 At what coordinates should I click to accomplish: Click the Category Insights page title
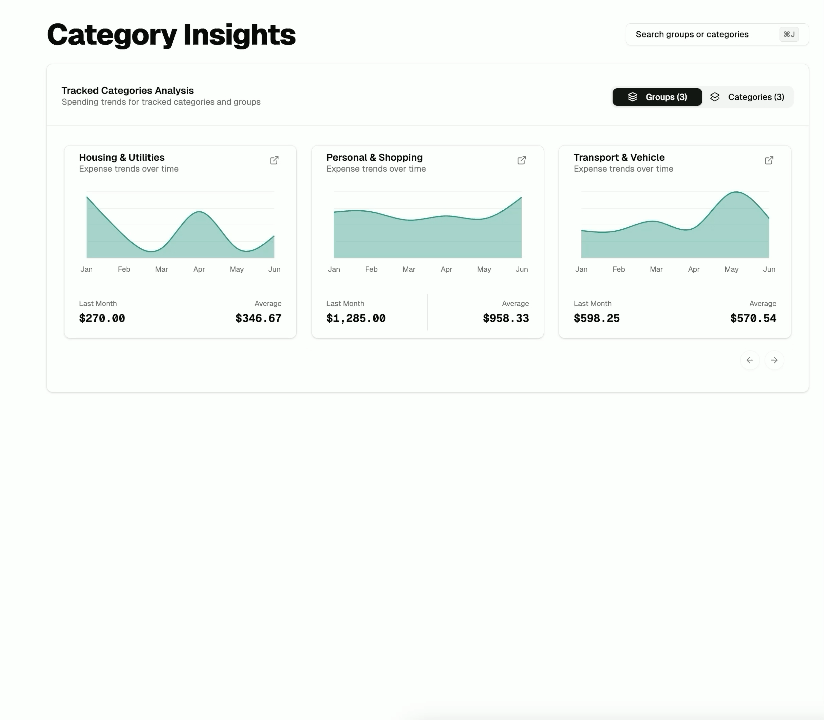click(x=171, y=35)
